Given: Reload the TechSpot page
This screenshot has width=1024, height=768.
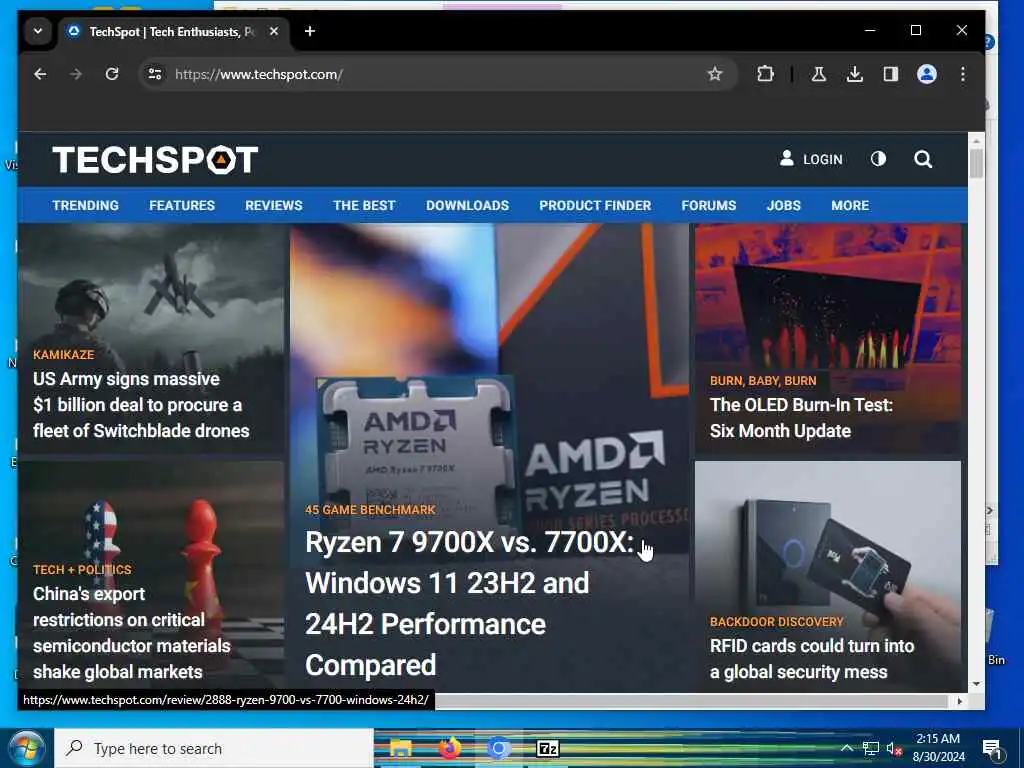Looking at the screenshot, I should [112, 74].
